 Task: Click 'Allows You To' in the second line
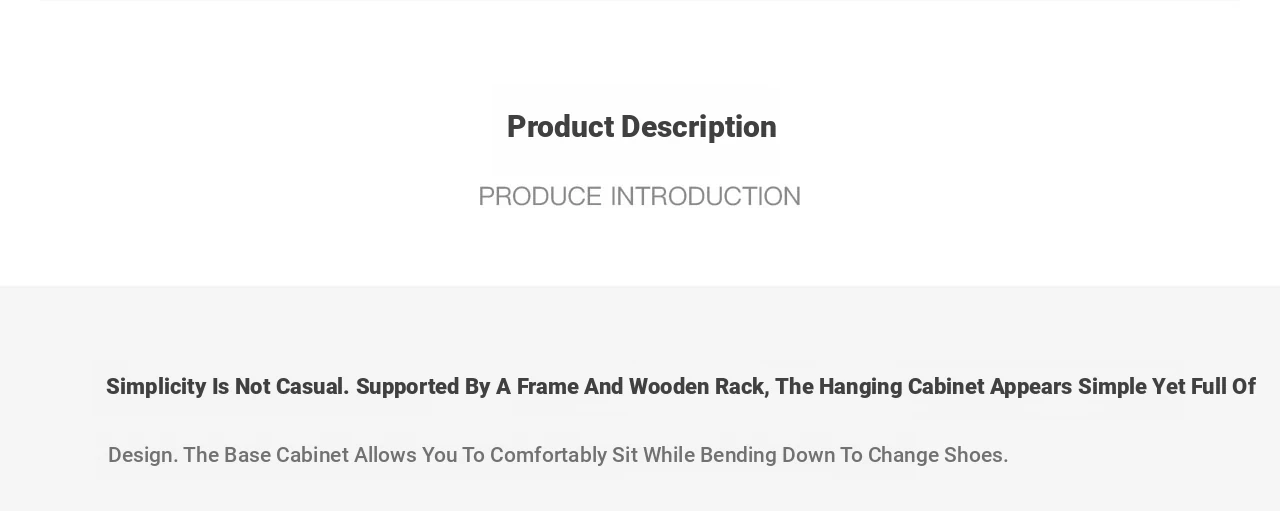click(419, 455)
